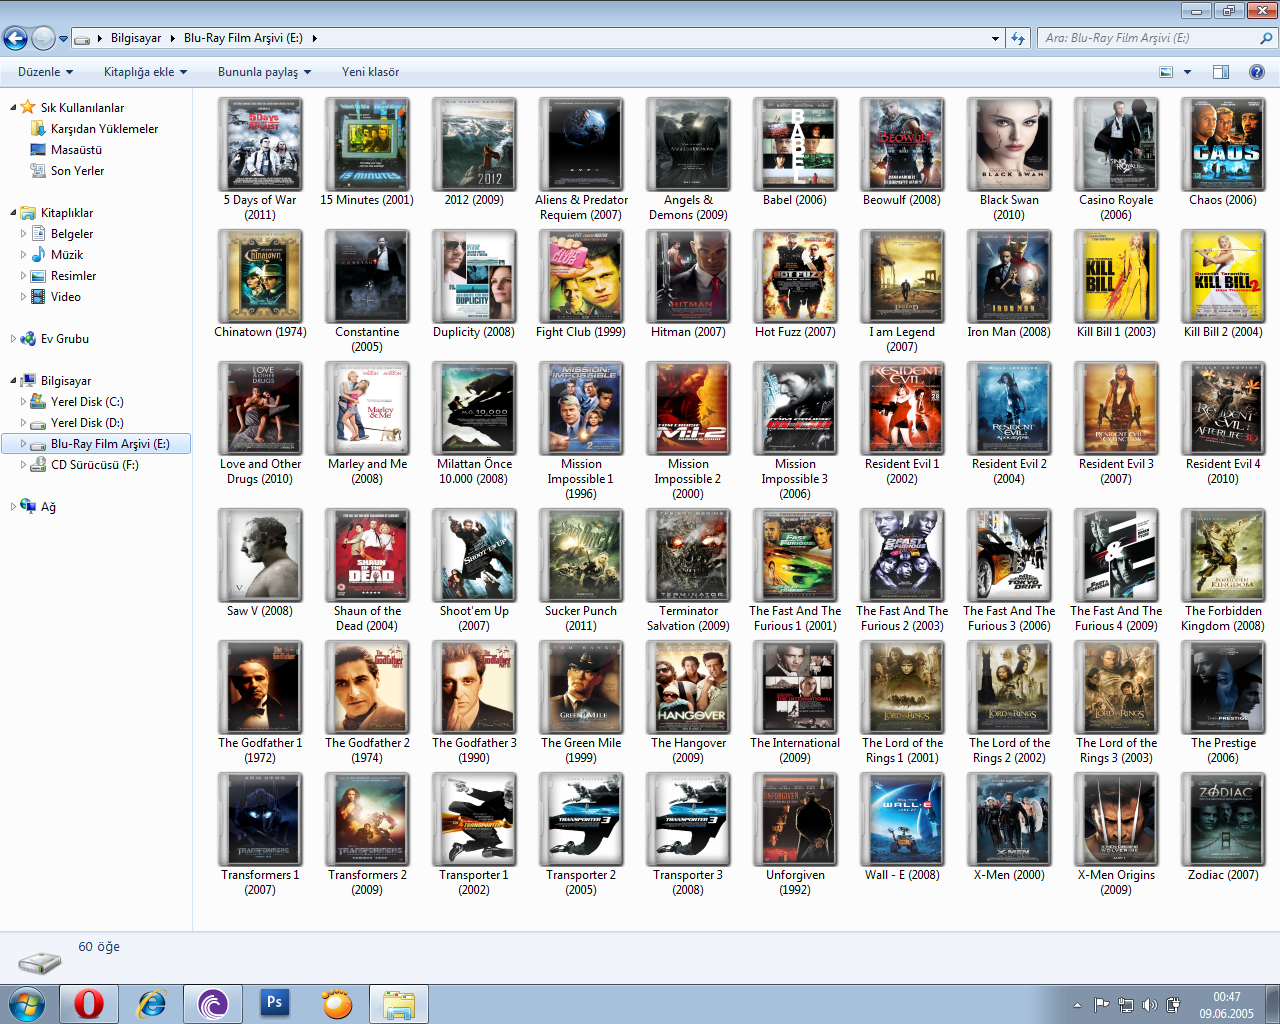Click the Back navigation arrow
The width and height of the screenshot is (1280, 1024).
point(15,38)
